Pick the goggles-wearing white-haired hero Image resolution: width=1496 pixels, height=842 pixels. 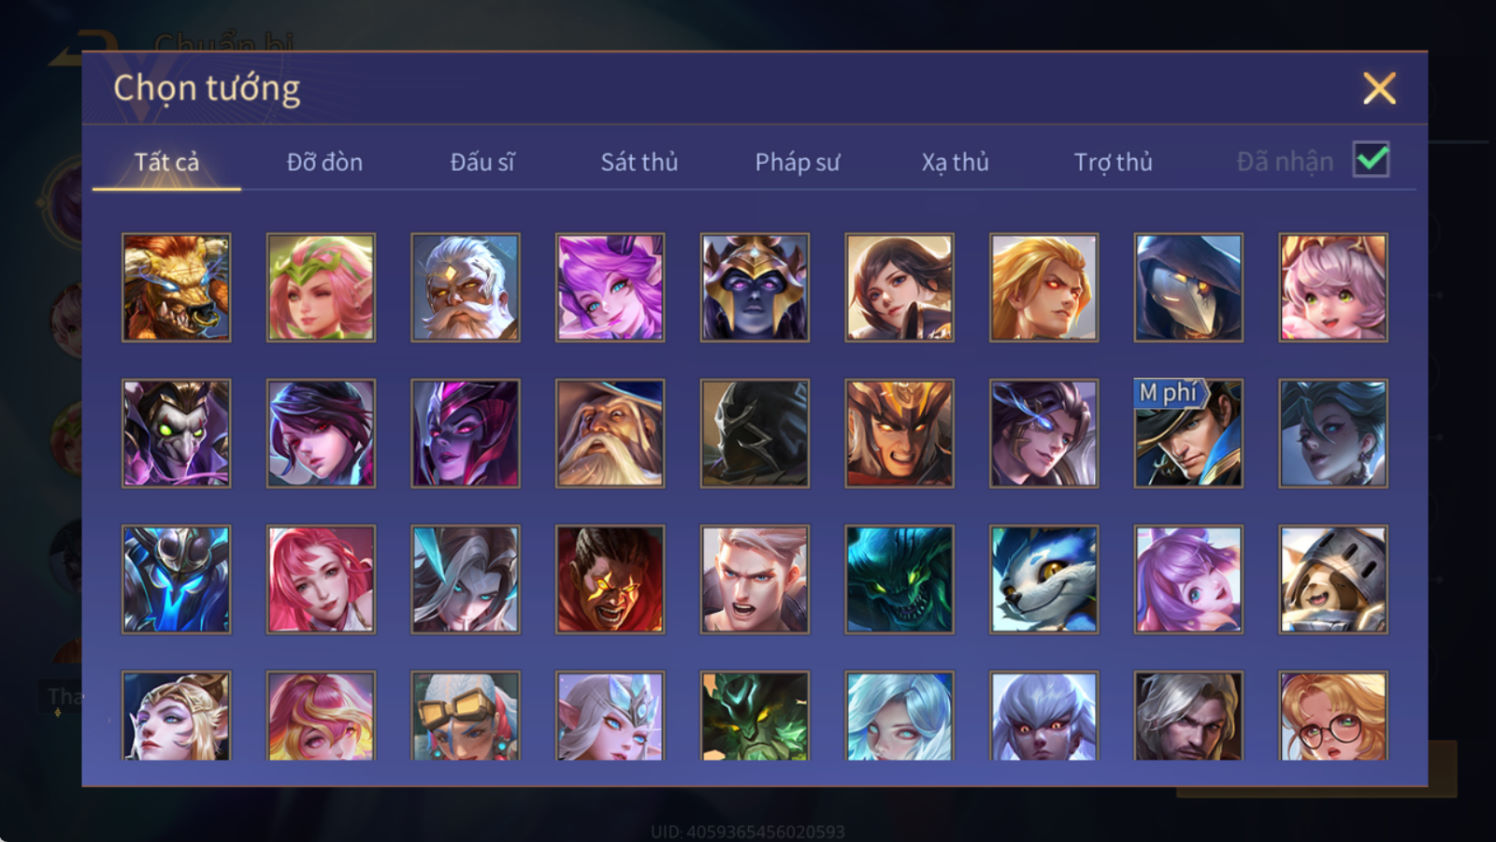(x=465, y=716)
